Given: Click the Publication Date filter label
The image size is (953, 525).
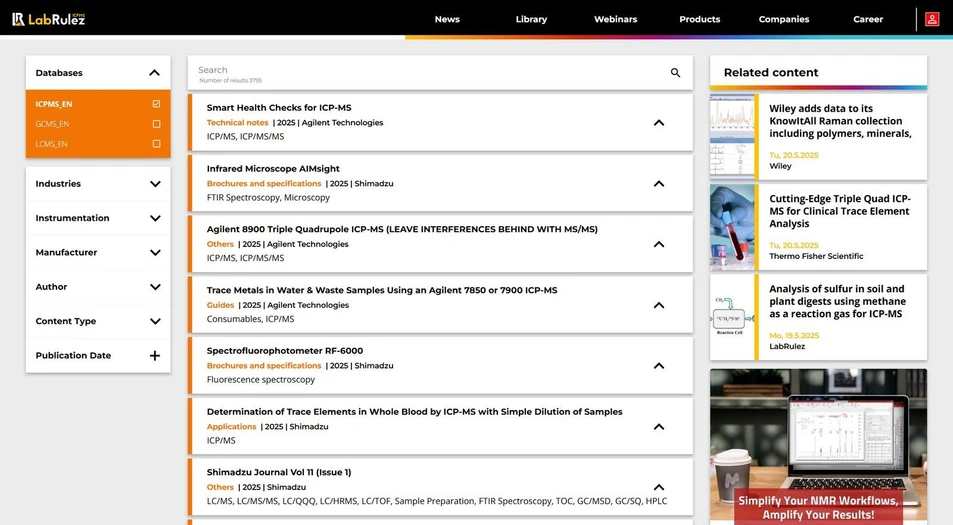Looking at the screenshot, I should pos(73,355).
